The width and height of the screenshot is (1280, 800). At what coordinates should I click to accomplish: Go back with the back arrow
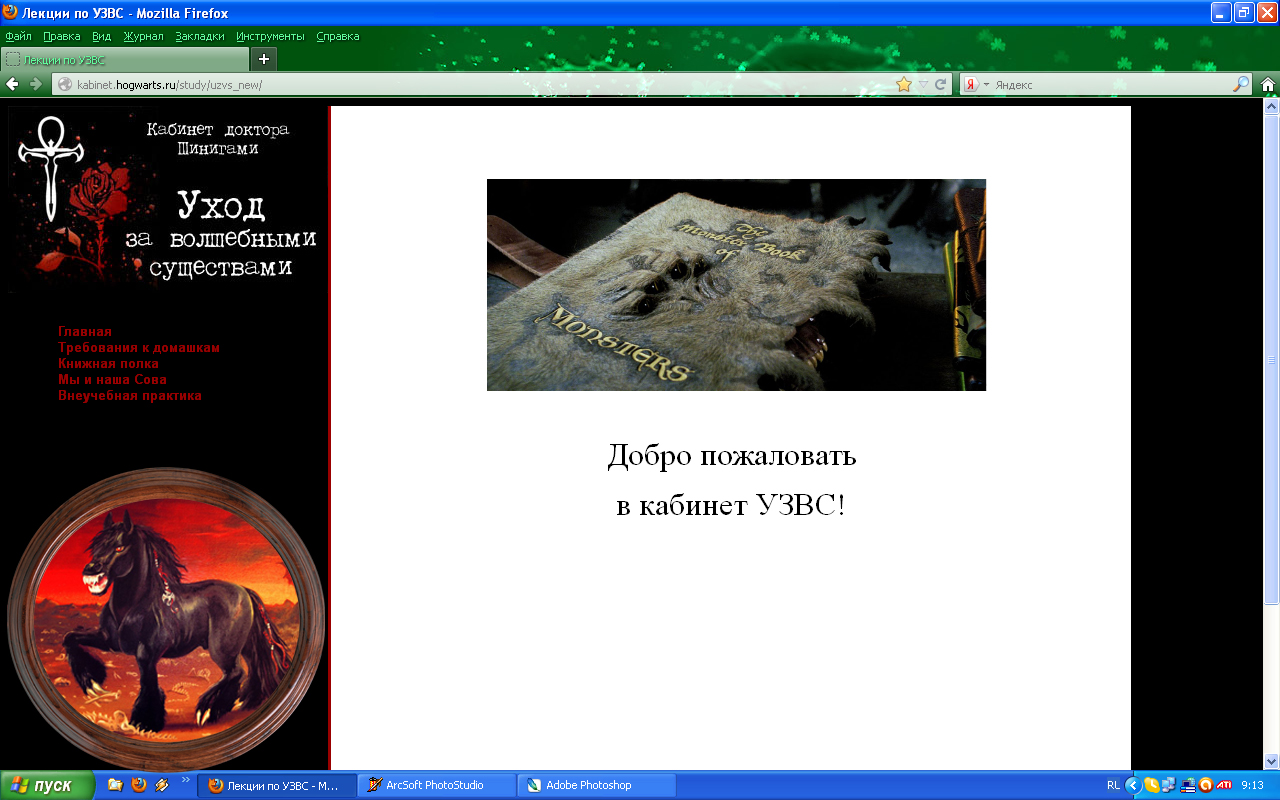coord(13,84)
